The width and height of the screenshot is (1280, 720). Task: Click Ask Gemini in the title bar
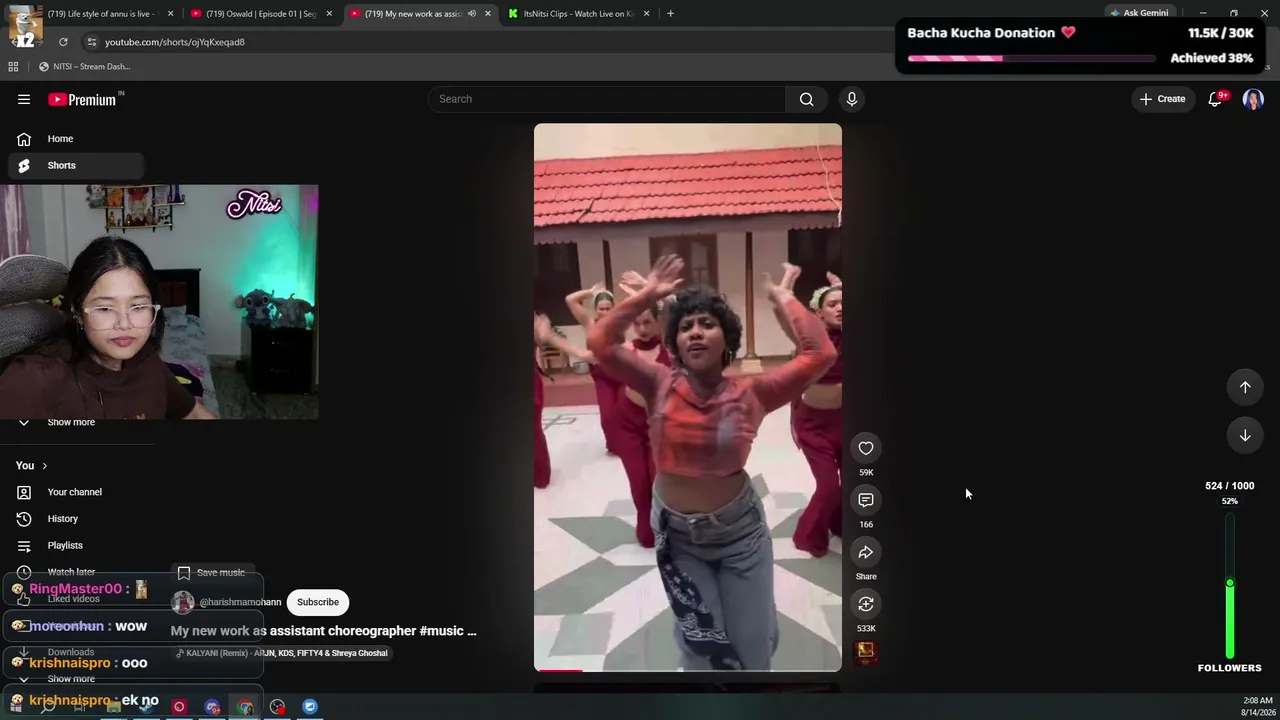click(x=1138, y=13)
